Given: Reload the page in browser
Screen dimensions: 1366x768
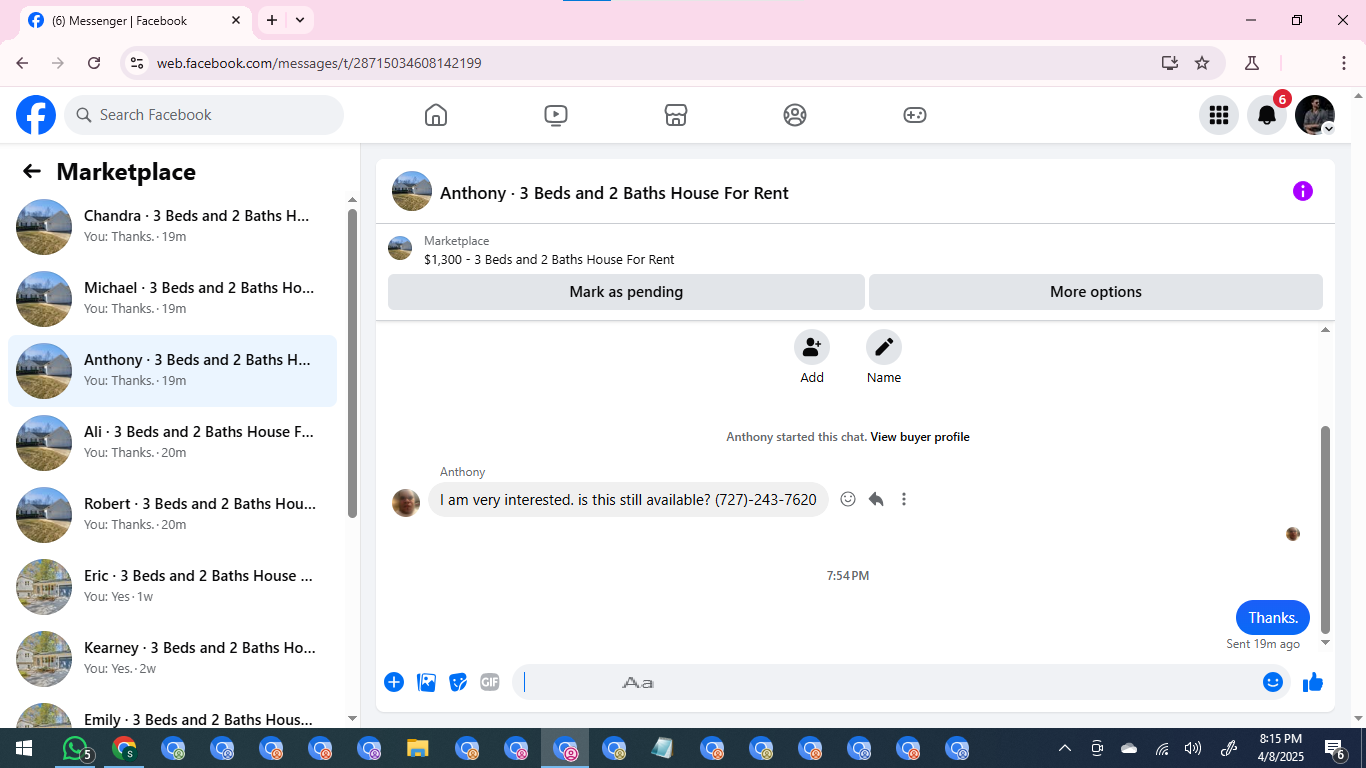Looking at the screenshot, I should coord(94,63).
